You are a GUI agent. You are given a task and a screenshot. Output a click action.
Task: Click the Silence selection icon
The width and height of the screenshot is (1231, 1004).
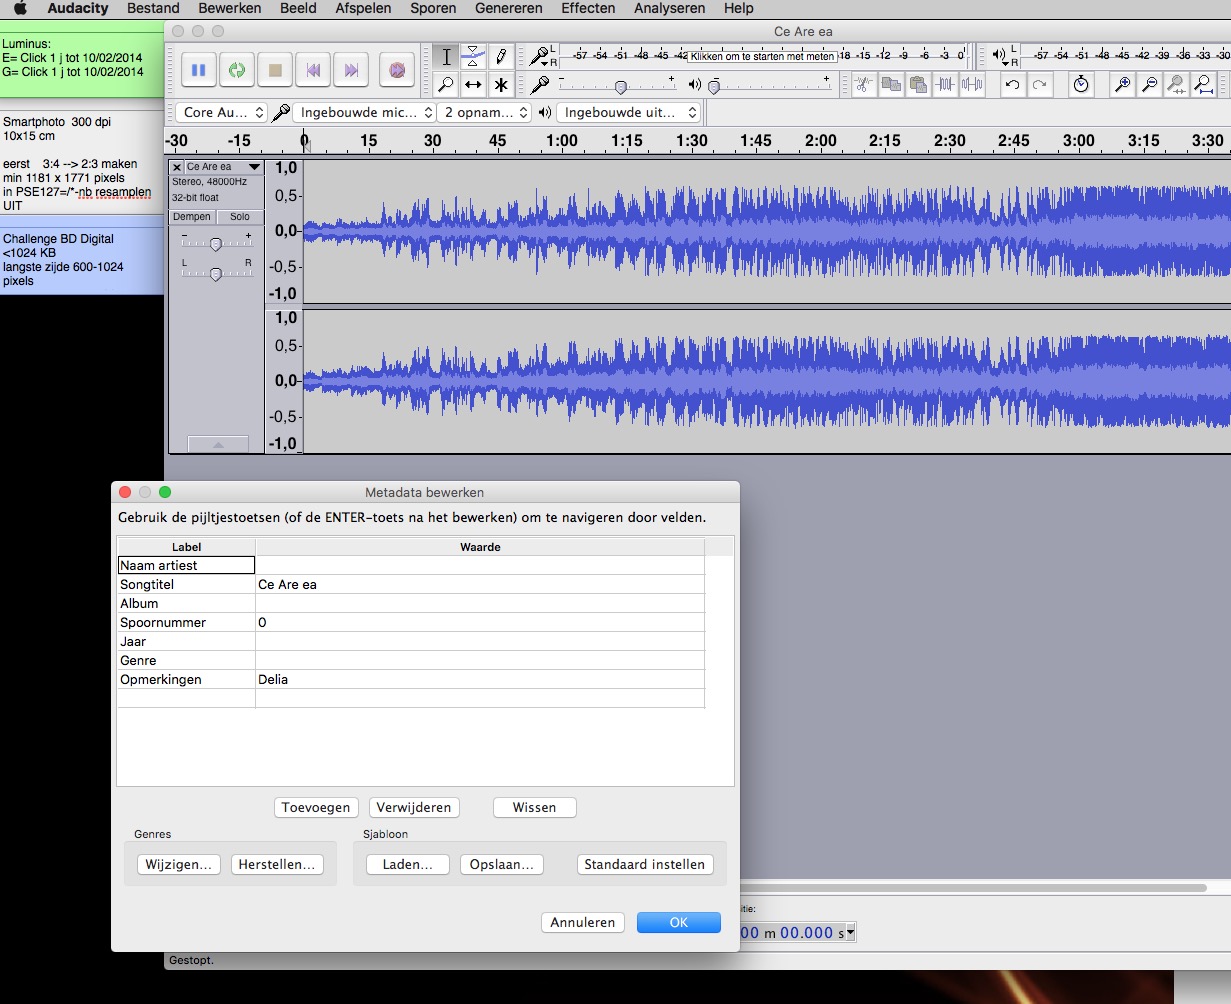[x=972, y=85]
